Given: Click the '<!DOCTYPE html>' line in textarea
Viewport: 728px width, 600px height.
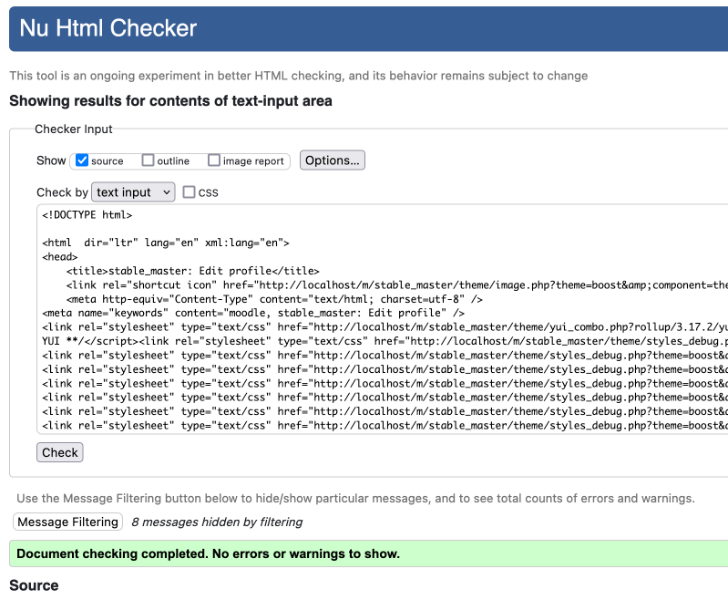Looking at the screenshot, I should [x=87, y=215].
